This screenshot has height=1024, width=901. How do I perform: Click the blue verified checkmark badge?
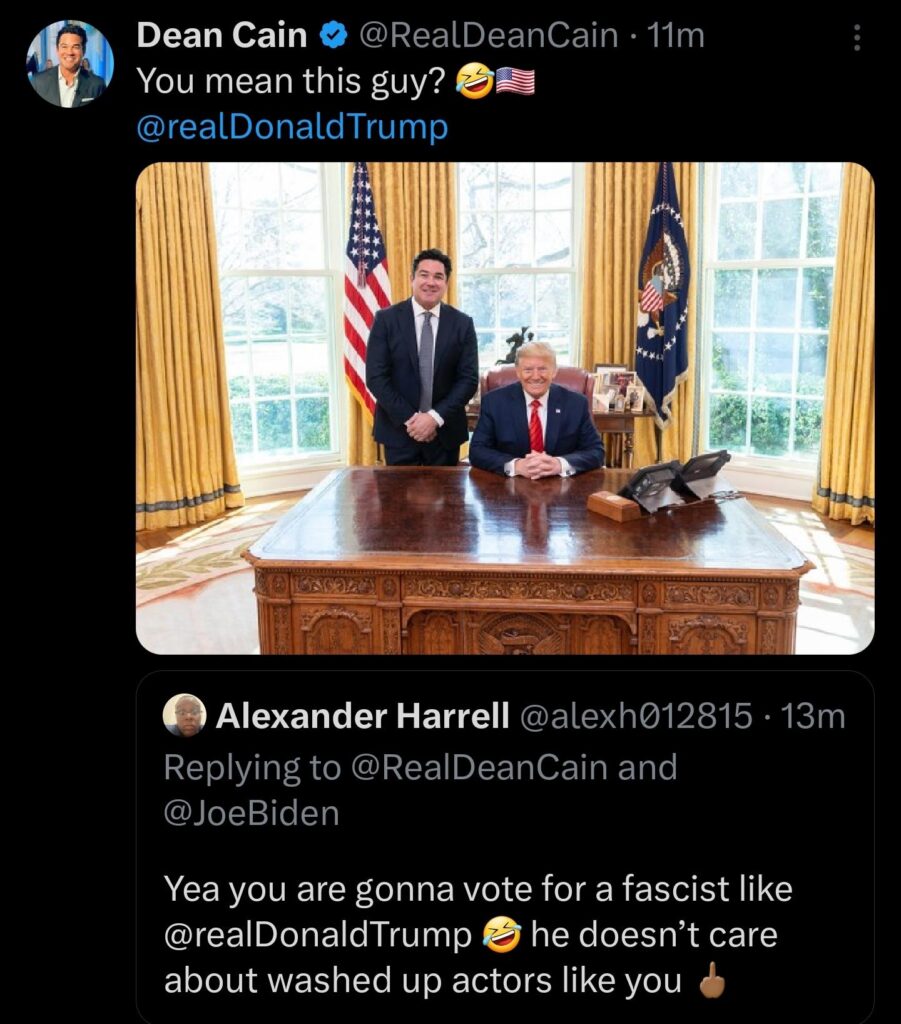[334, 35]
